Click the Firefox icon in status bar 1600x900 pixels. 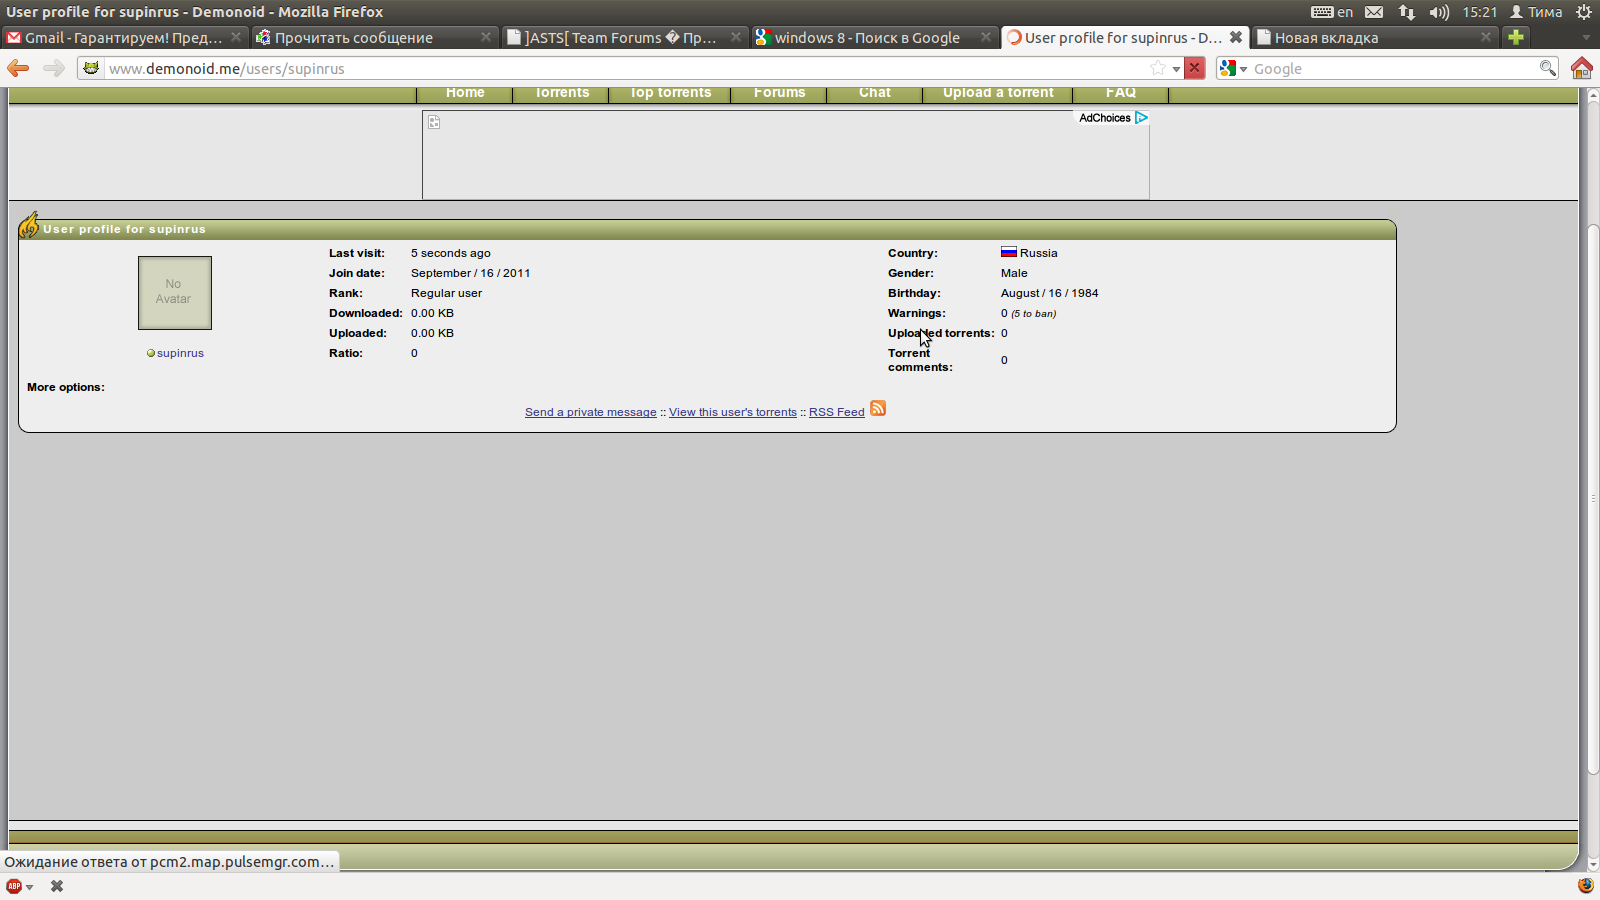pos(1586,885)
